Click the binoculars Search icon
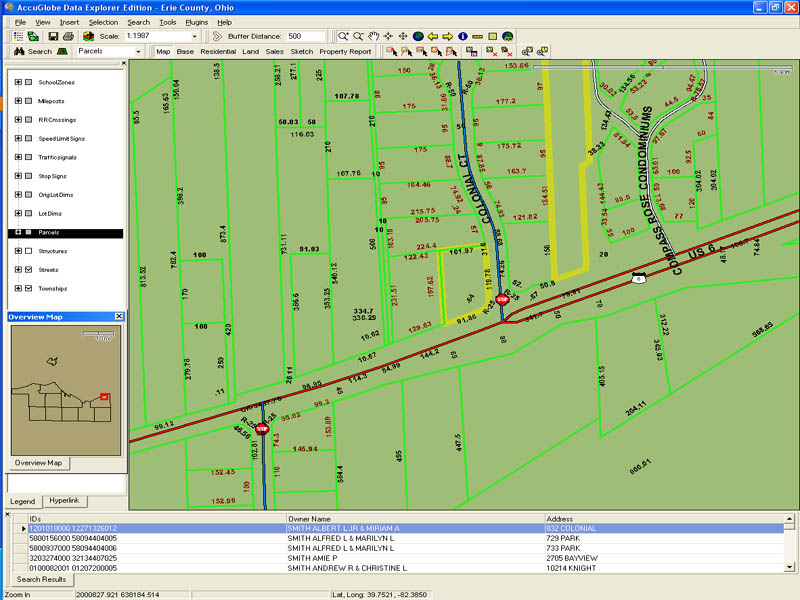The width and height of the screenshot is (800, 600). tap(19, 52)
